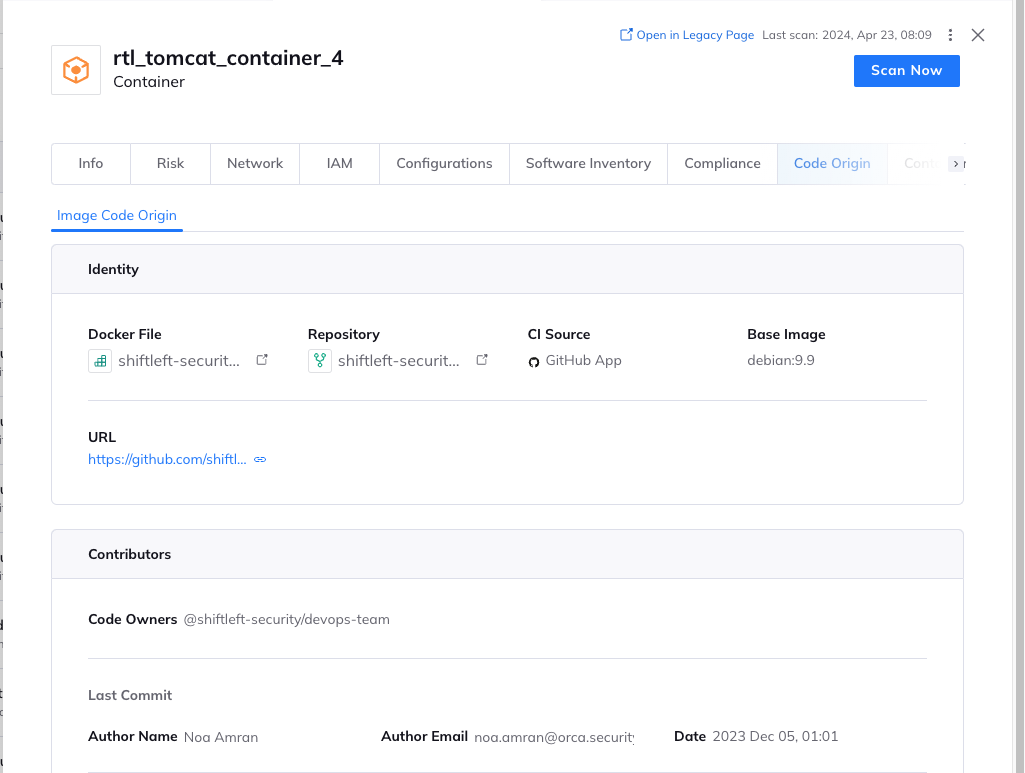
Task: Select the Image Code Origin sub-tab
Action: tap(117, 216)
